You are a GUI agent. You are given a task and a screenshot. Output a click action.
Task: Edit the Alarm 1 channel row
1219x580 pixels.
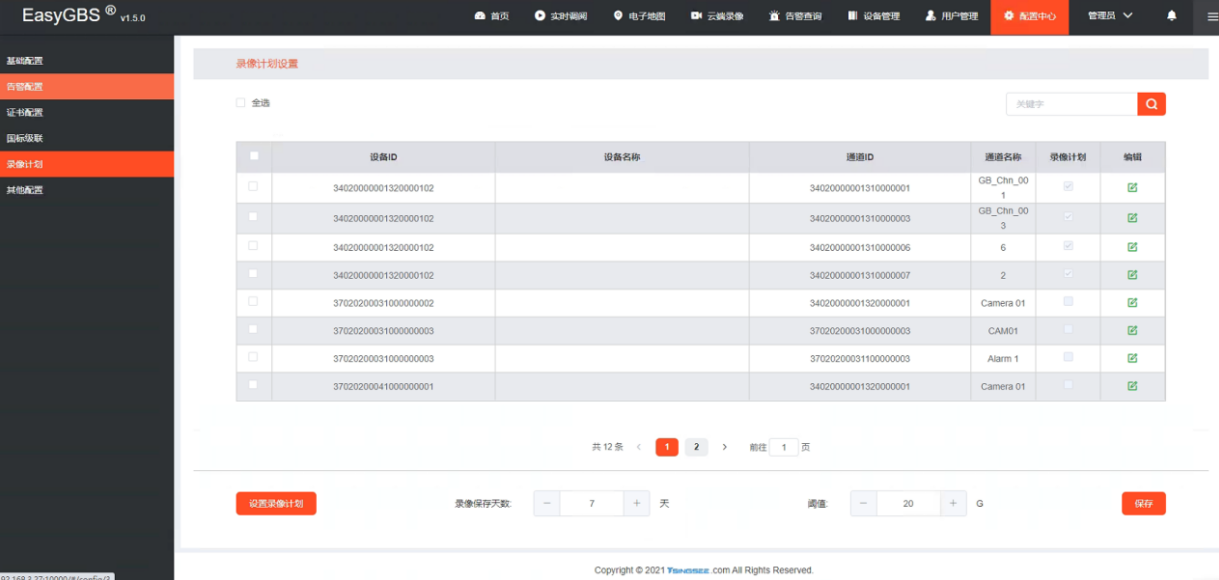pos(1132,358)
